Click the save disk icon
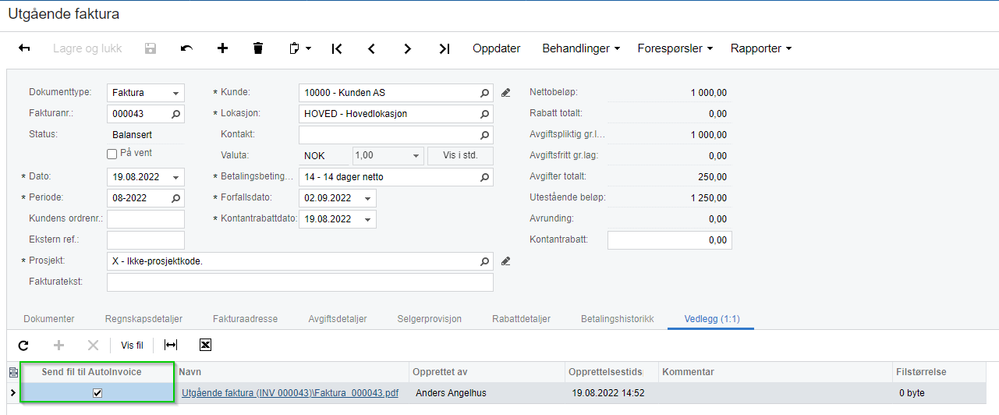 tap(150, 48)
